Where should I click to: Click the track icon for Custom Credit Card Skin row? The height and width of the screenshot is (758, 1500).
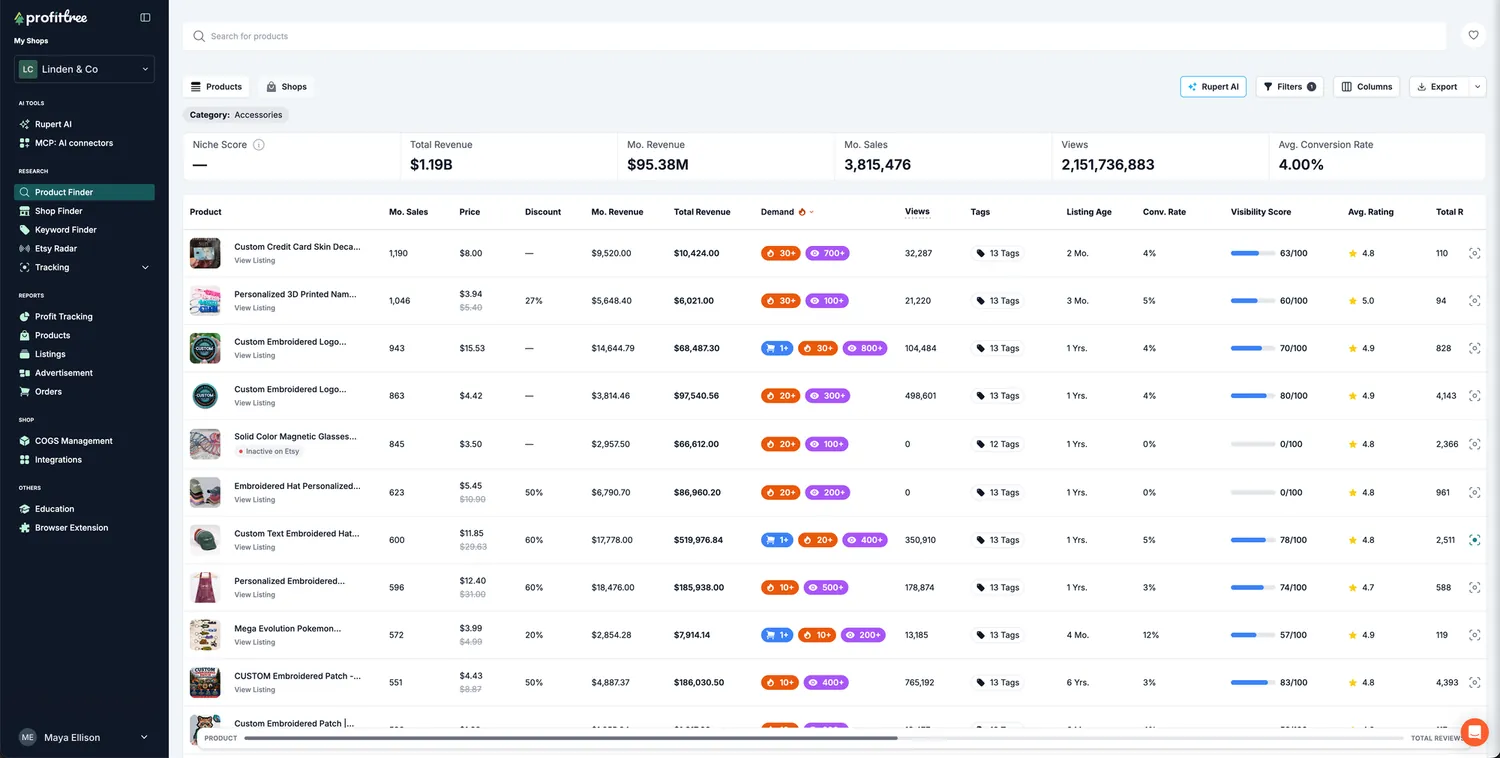[1474, 254]
